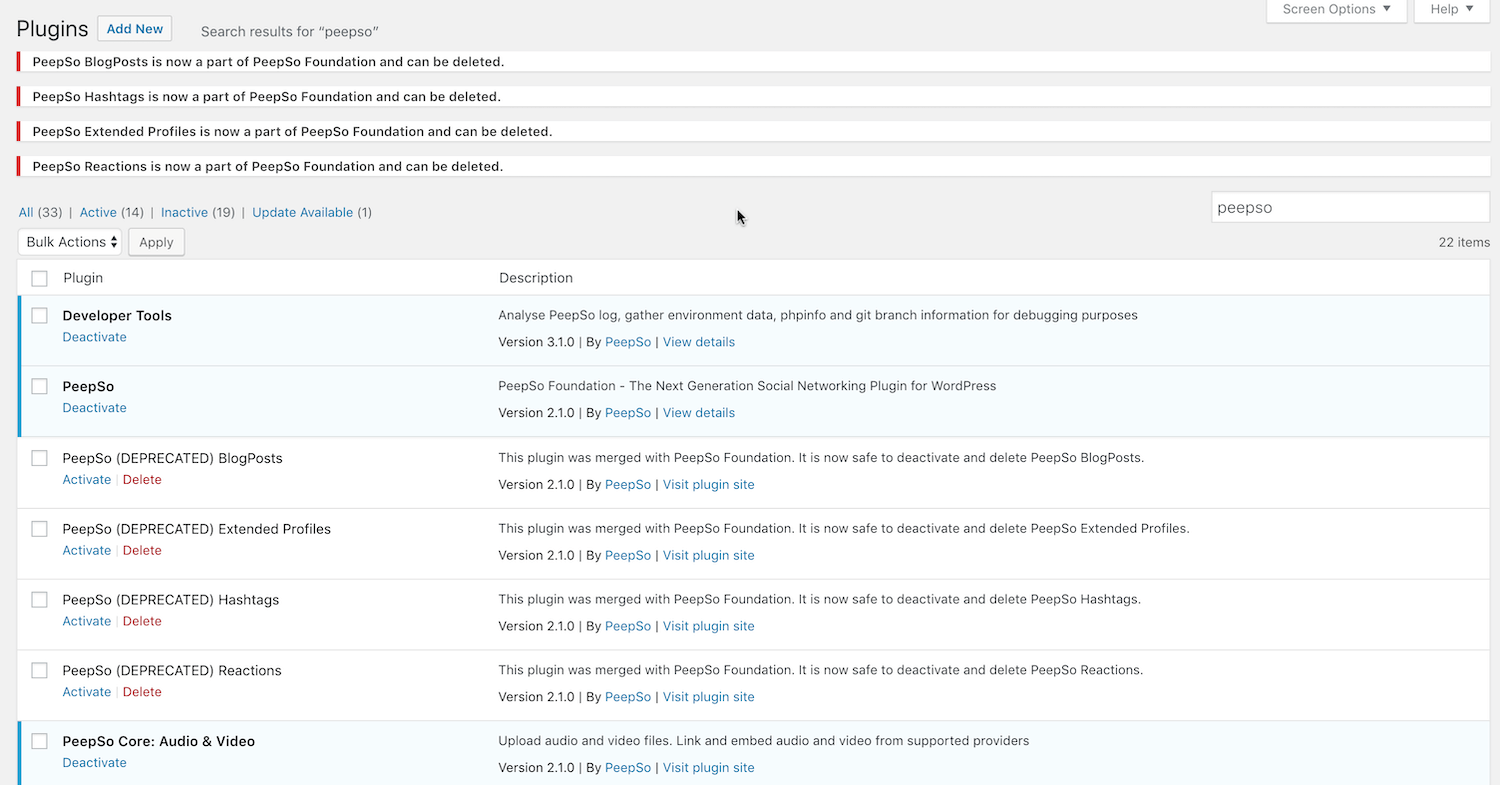Image resolution: width=1500 pixels, height=785 pixels.
Task: Check the PeepSo plugin checkbox
Action: (x=39, y=386)
